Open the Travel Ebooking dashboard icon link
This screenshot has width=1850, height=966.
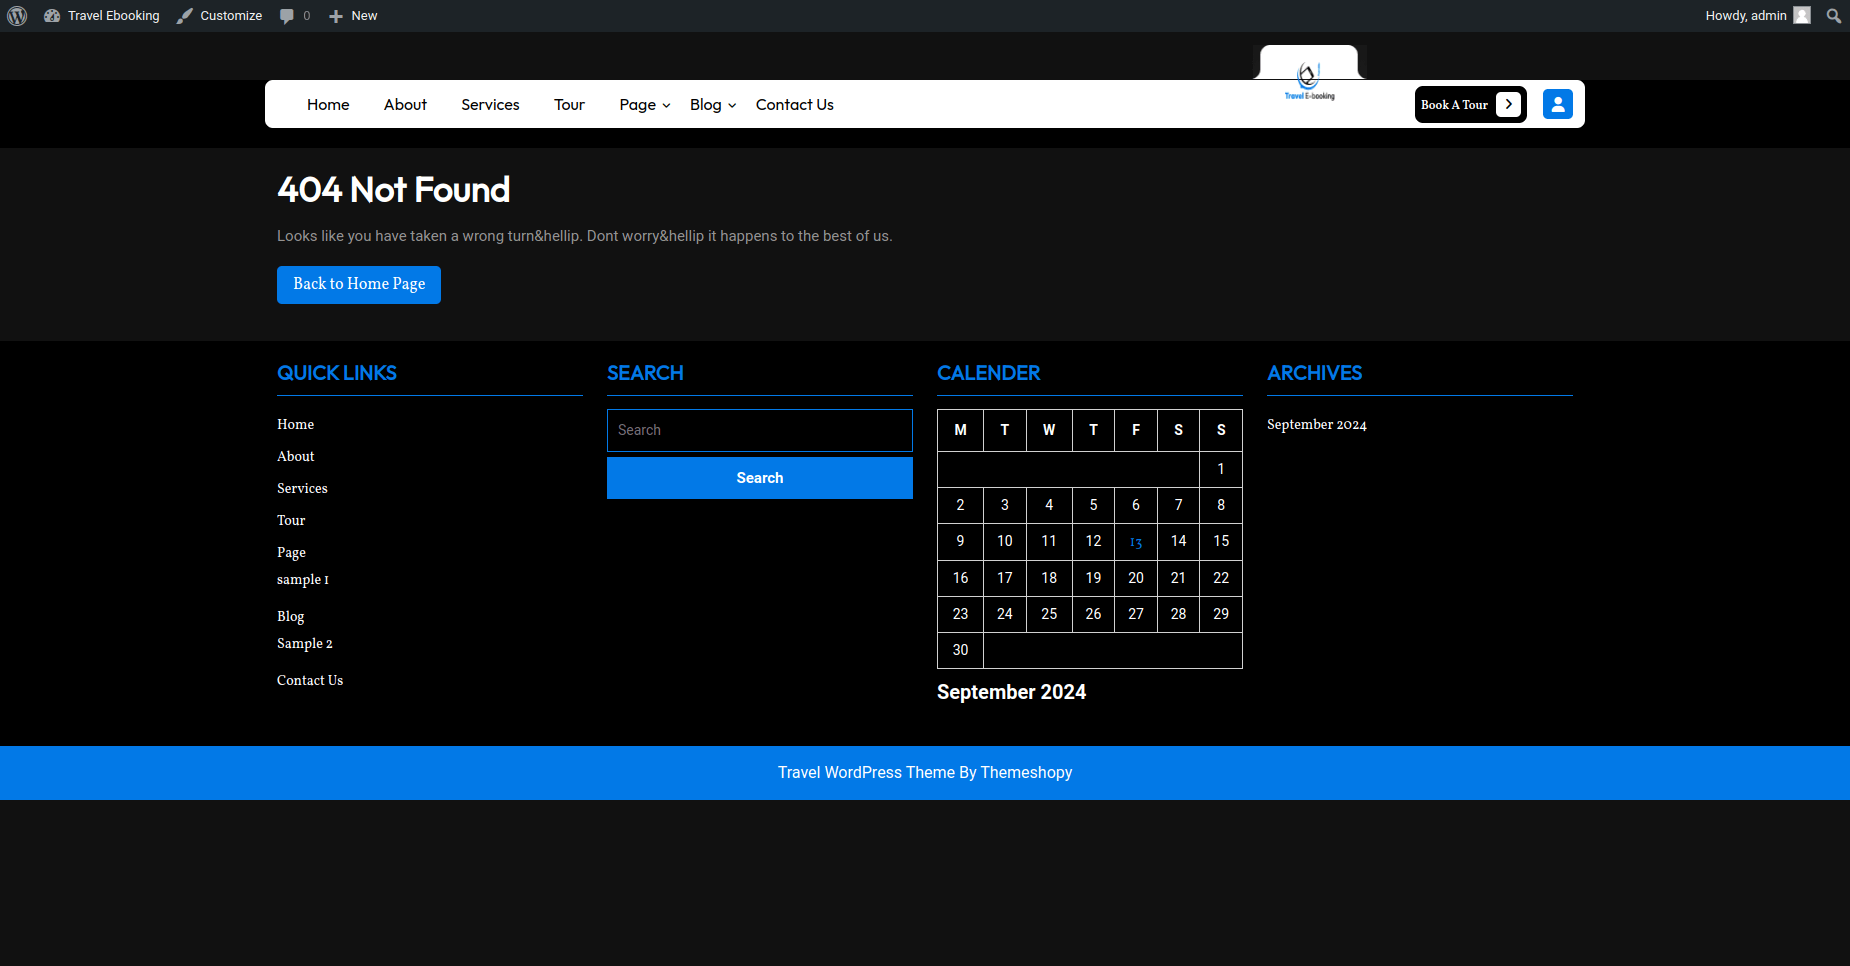tap(52, 16)
